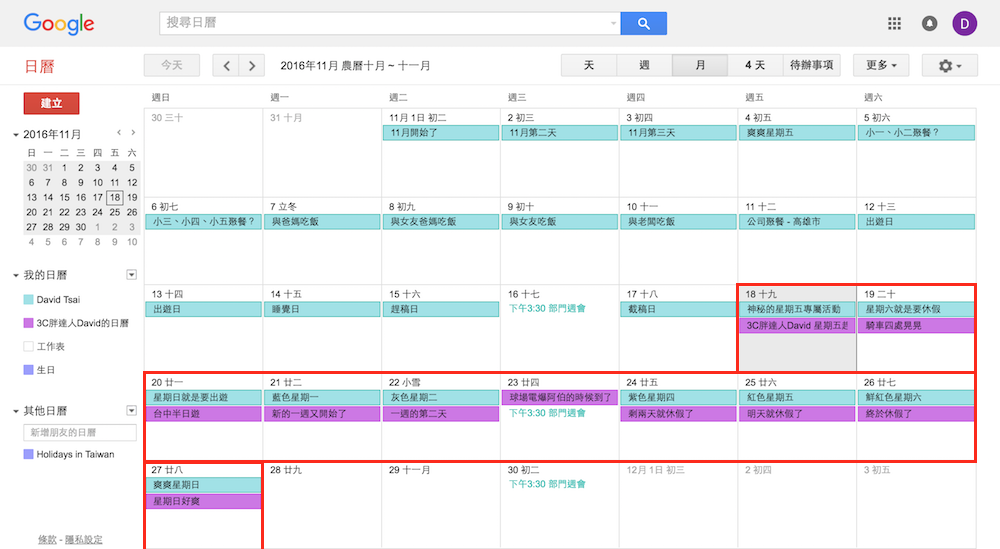This screenshot has height=549, width=1000.
Task: Click the blue search magnifier button
Action: [643, 23]
